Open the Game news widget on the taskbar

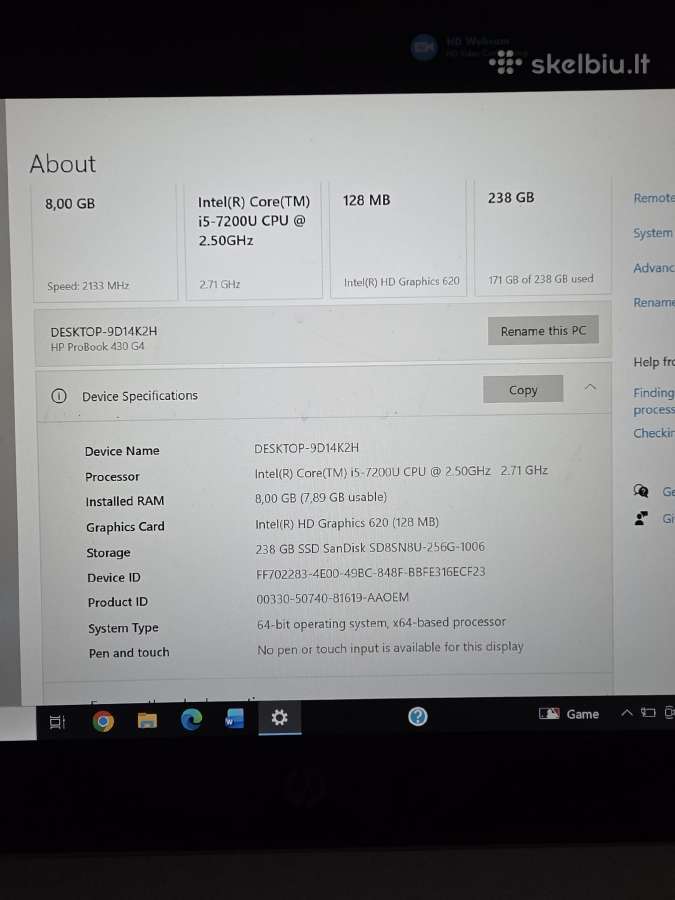click(569, 714)
